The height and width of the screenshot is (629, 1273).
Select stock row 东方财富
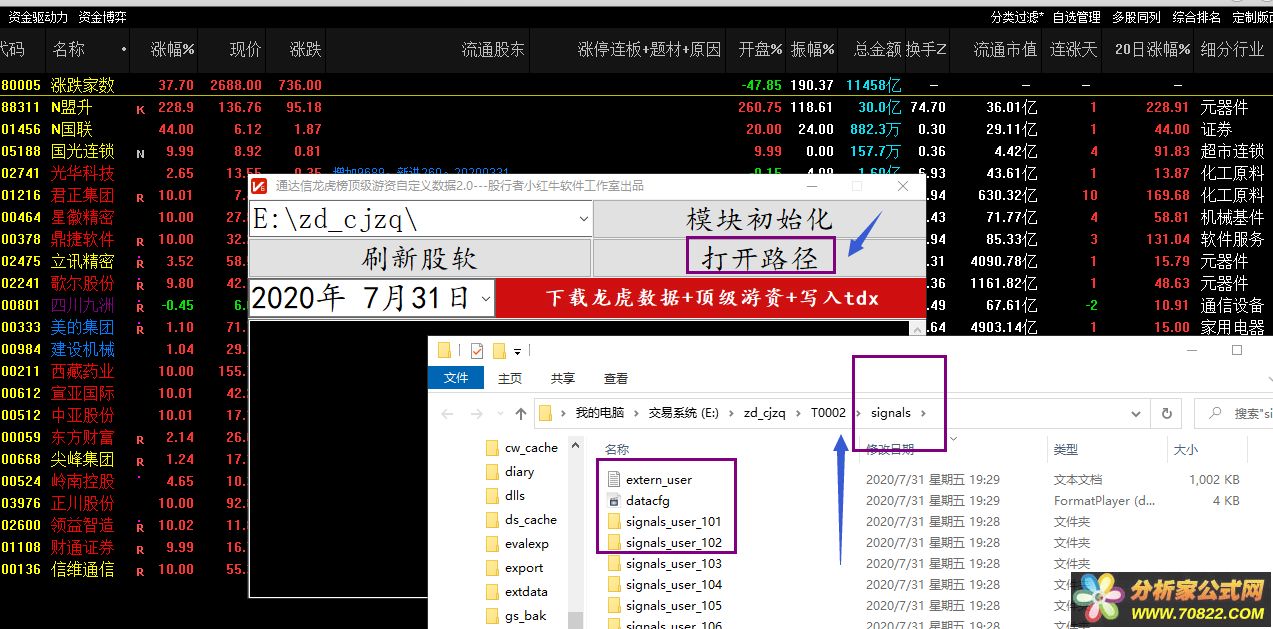click(x=83, y=437)
